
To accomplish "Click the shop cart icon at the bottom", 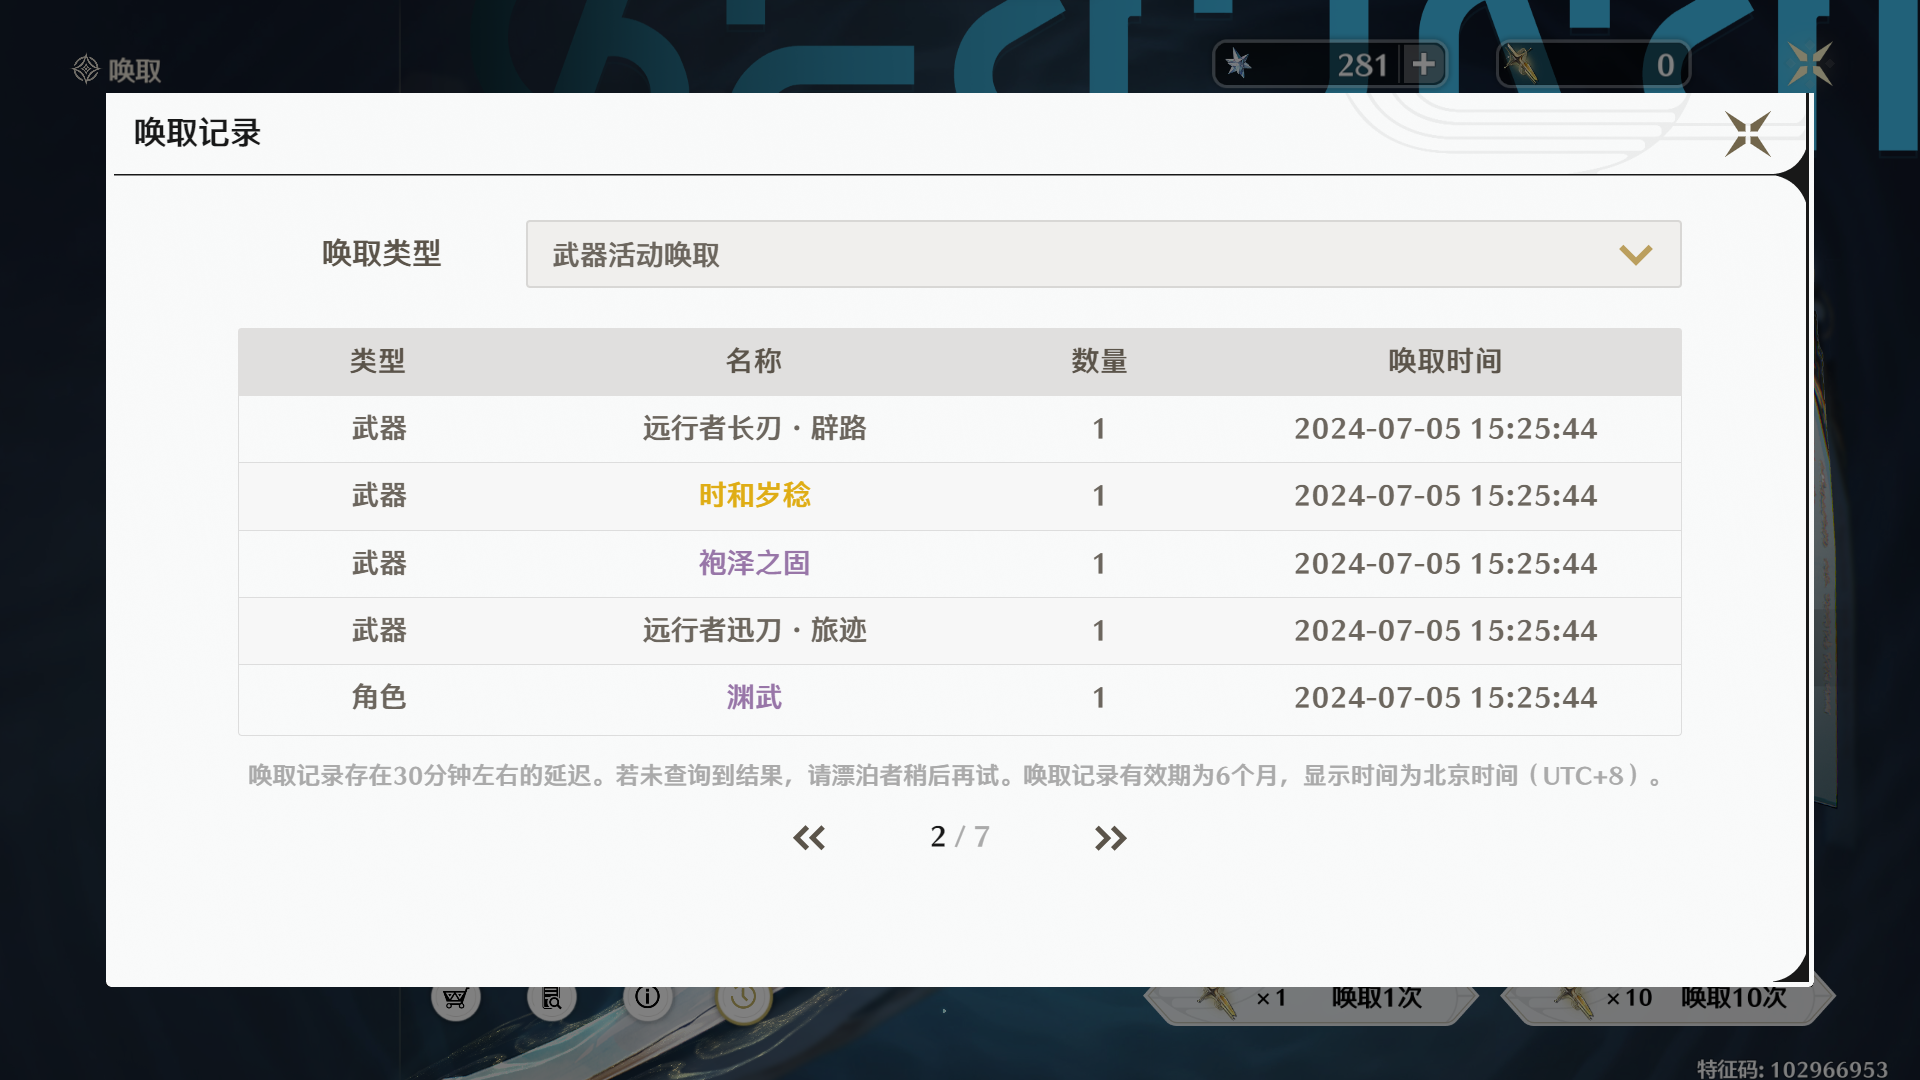I will pyautogui.click(x=456, y=998).
